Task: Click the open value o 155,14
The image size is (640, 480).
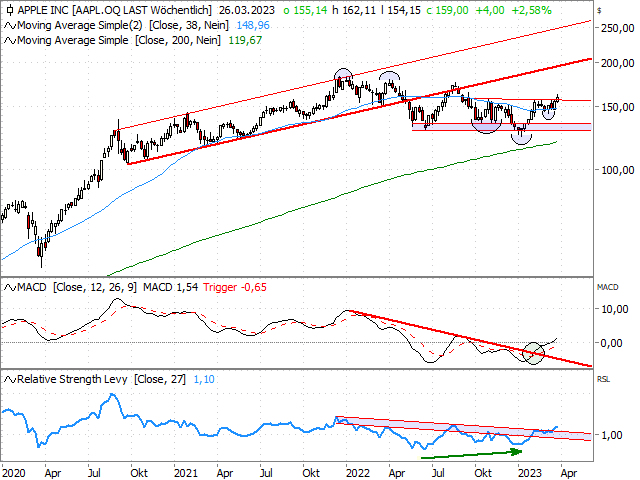Action: (x=305, y=10)
